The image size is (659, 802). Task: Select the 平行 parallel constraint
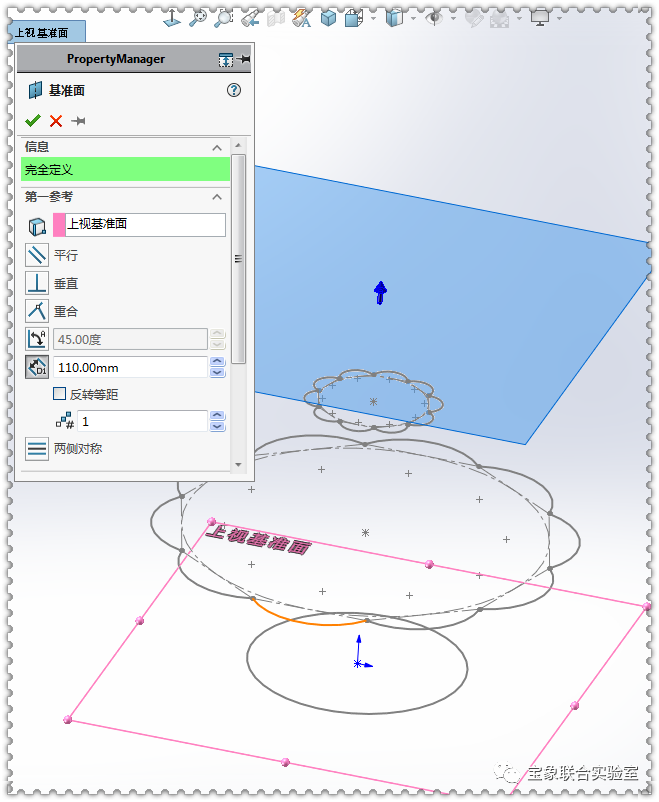[37, 255]
